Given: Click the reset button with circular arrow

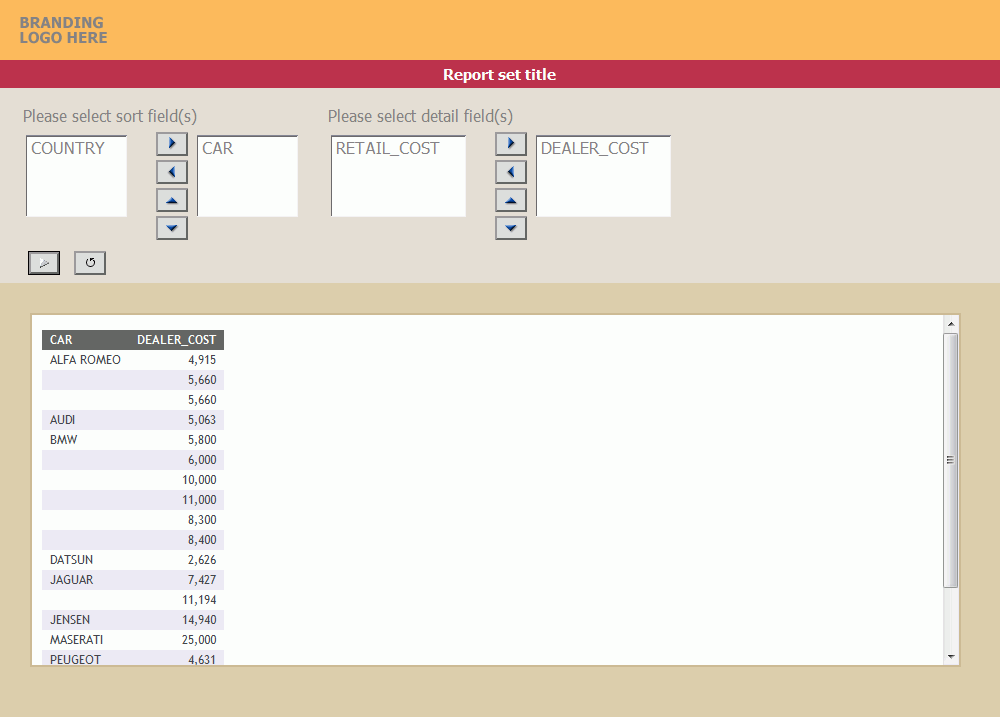Looking at the screenshot, I should click(90, 263).
